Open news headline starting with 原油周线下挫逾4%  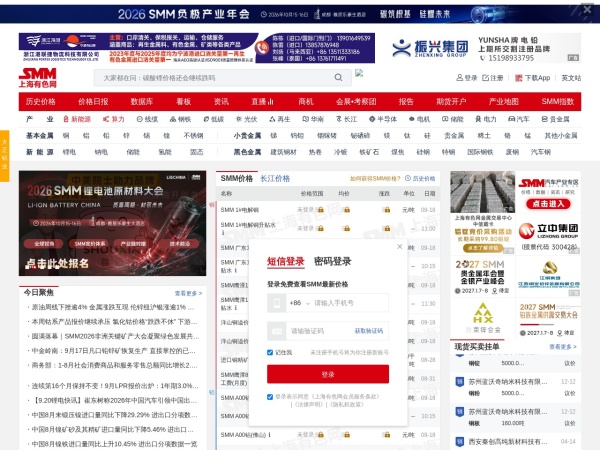(112, 307)
